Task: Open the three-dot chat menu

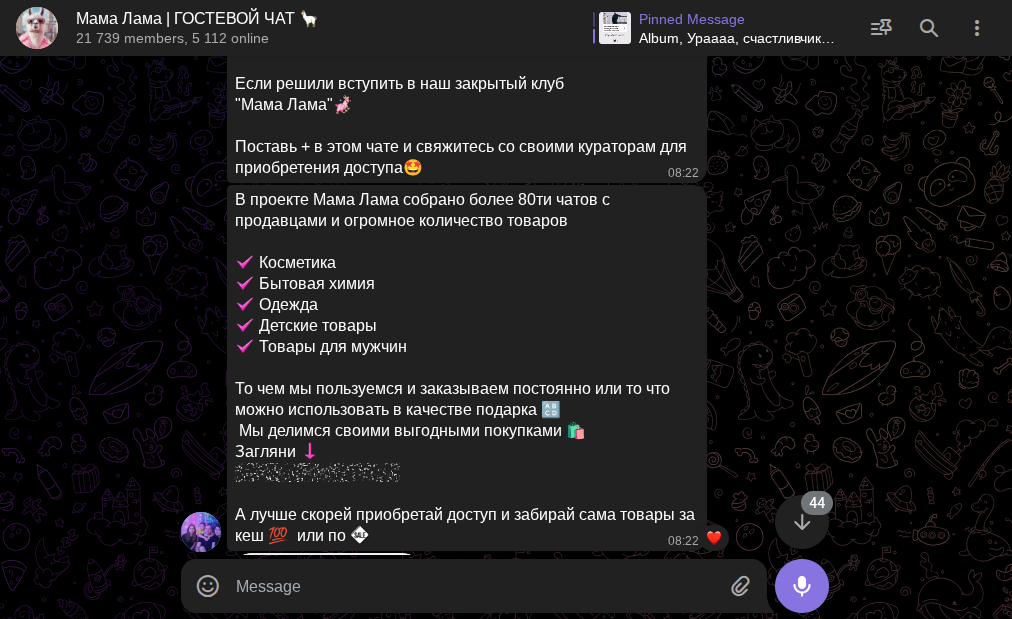Action: (x=977, y=28)
